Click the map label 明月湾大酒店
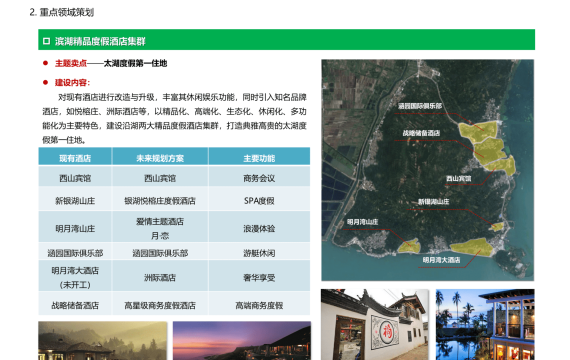570x360 pixels. point(441,260)
